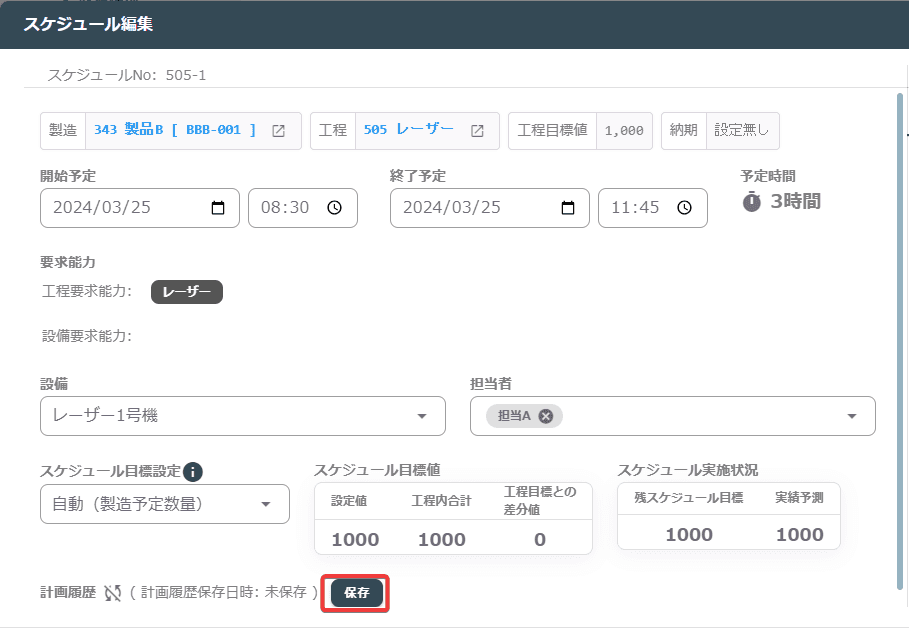The height and width of the screenshot is (628, 909).
Task: Click the 実績予測 value 1000
Action: pyautogui.click(x=799, y=534)
